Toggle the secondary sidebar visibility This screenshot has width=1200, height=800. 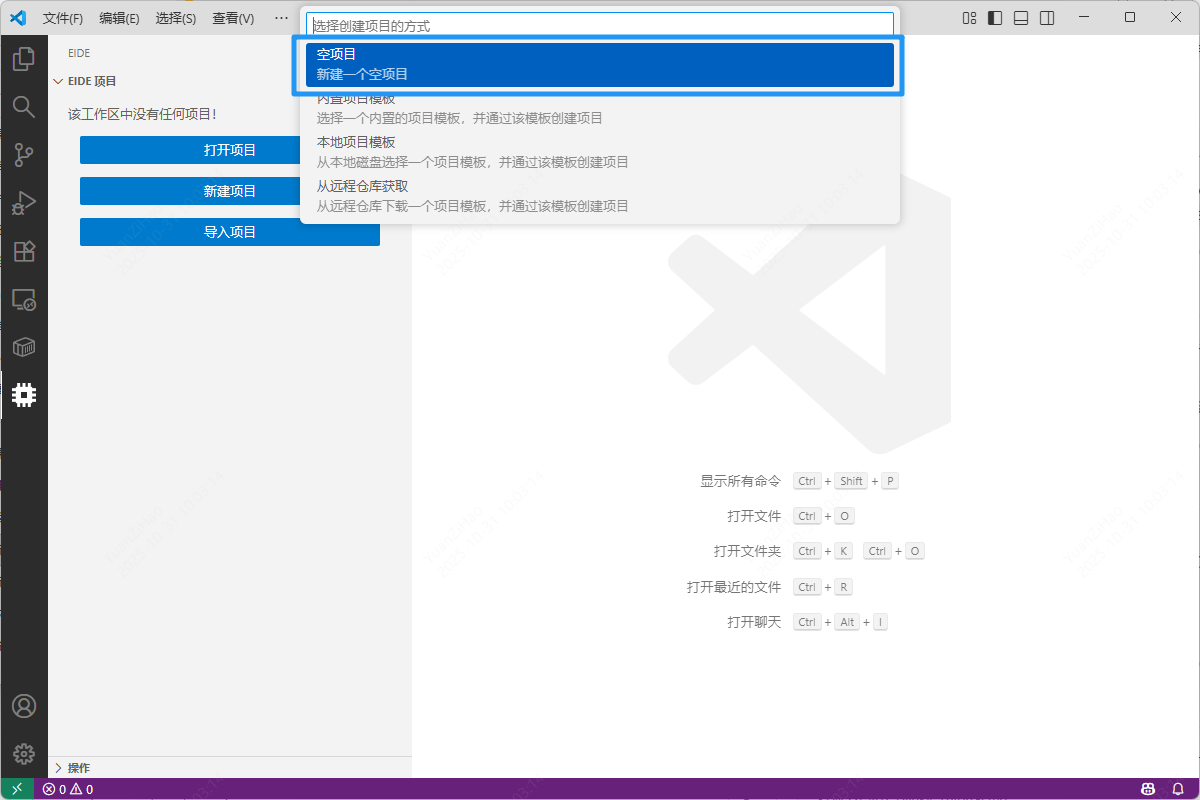click(x=1046, y=17)
